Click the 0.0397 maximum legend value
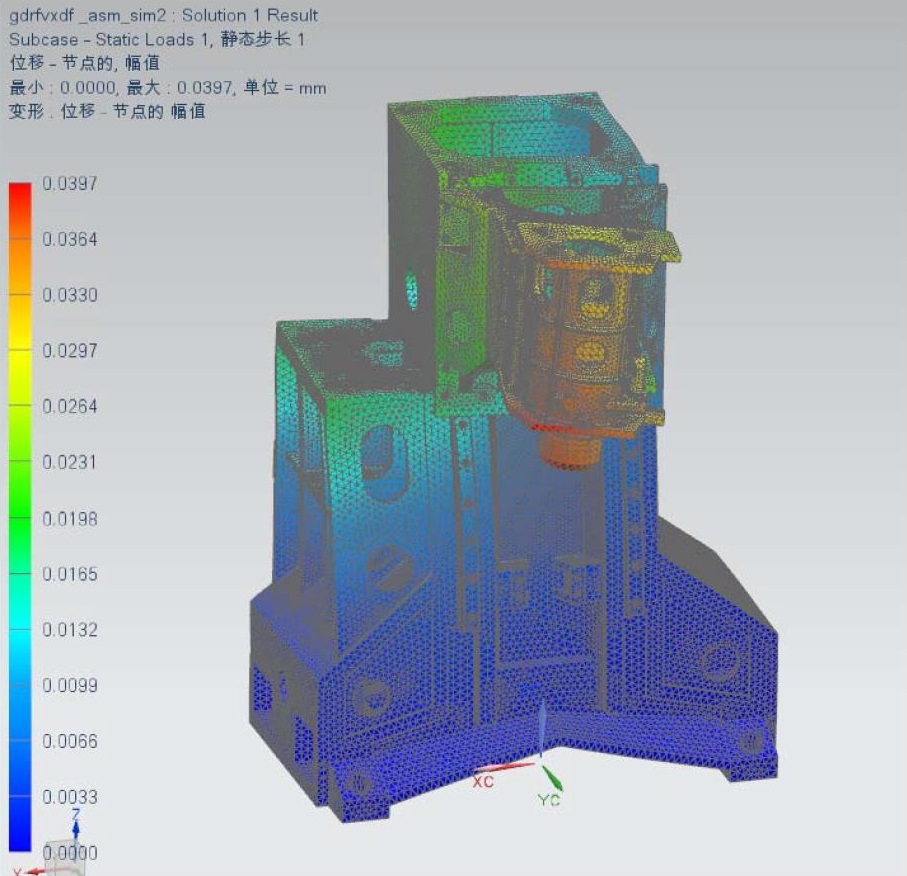Viewport: 907px width, 876px height. coord(70,184)
